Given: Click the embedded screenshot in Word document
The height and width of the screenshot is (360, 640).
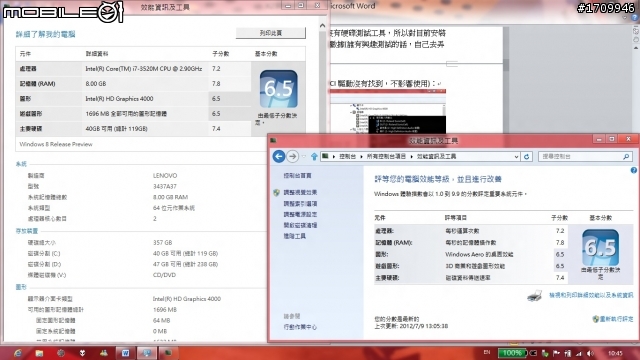Looking at the screenshot, I should tap(388, 111).
